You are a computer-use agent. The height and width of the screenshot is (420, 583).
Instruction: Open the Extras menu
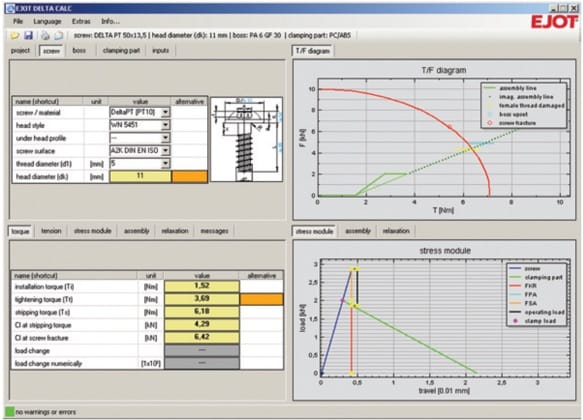click(x=81, y=22)
